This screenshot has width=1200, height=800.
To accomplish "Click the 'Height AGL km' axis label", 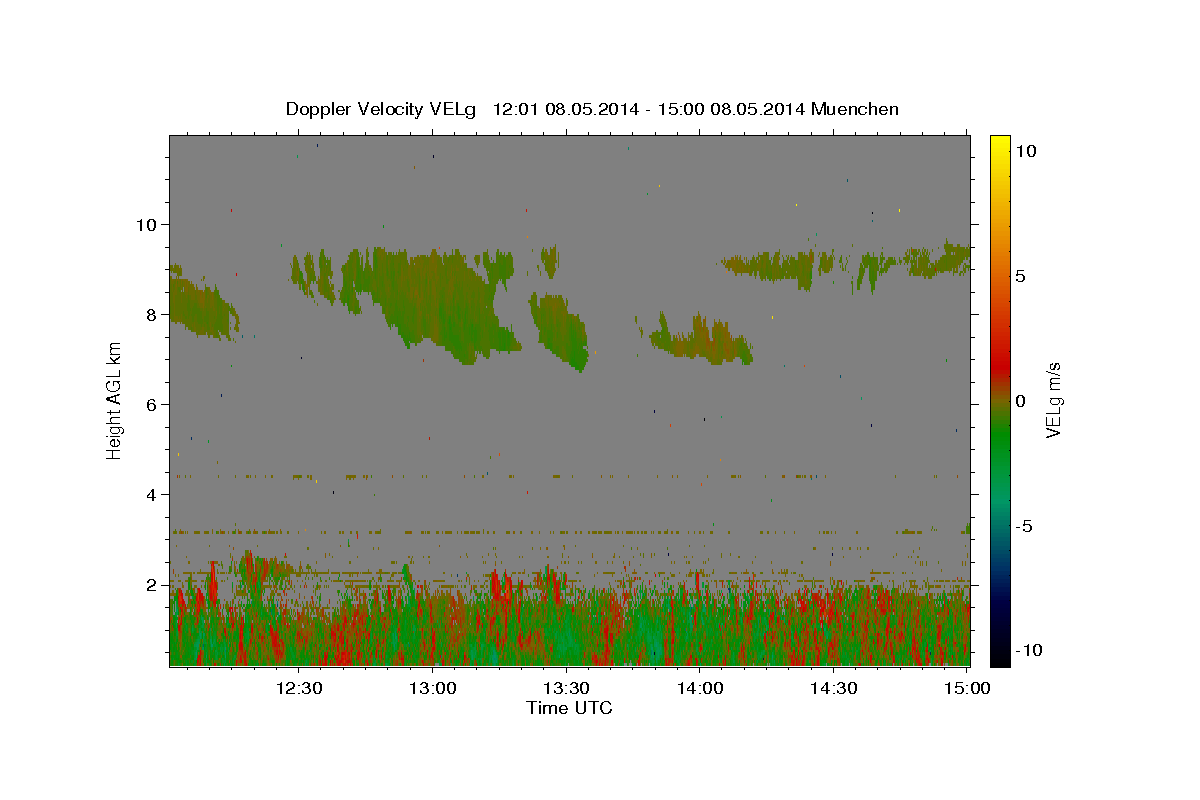I will click(115, 400).
